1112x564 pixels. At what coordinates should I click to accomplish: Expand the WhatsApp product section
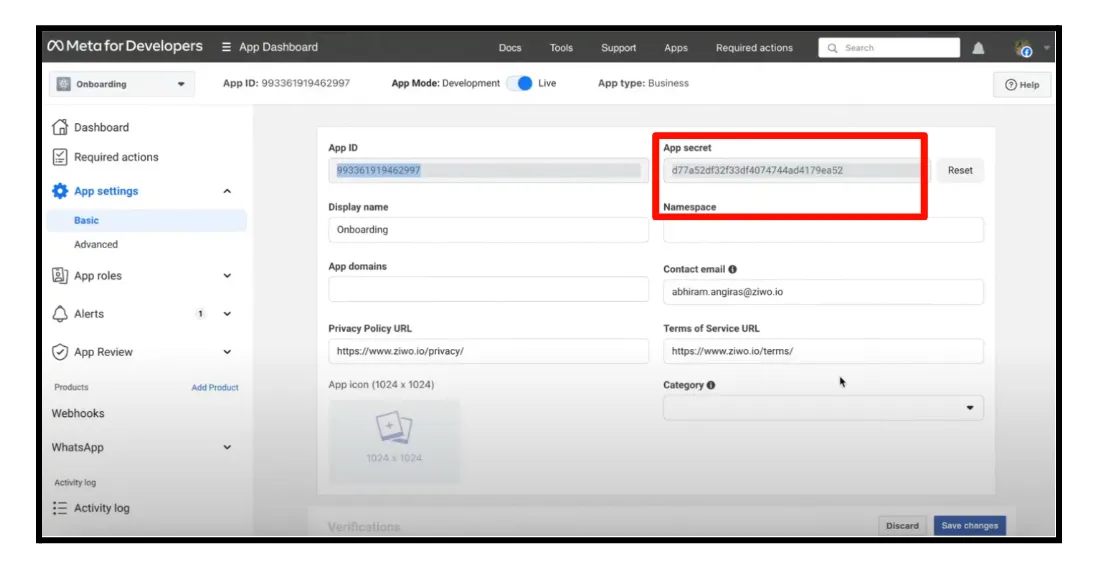coord(227,448)
